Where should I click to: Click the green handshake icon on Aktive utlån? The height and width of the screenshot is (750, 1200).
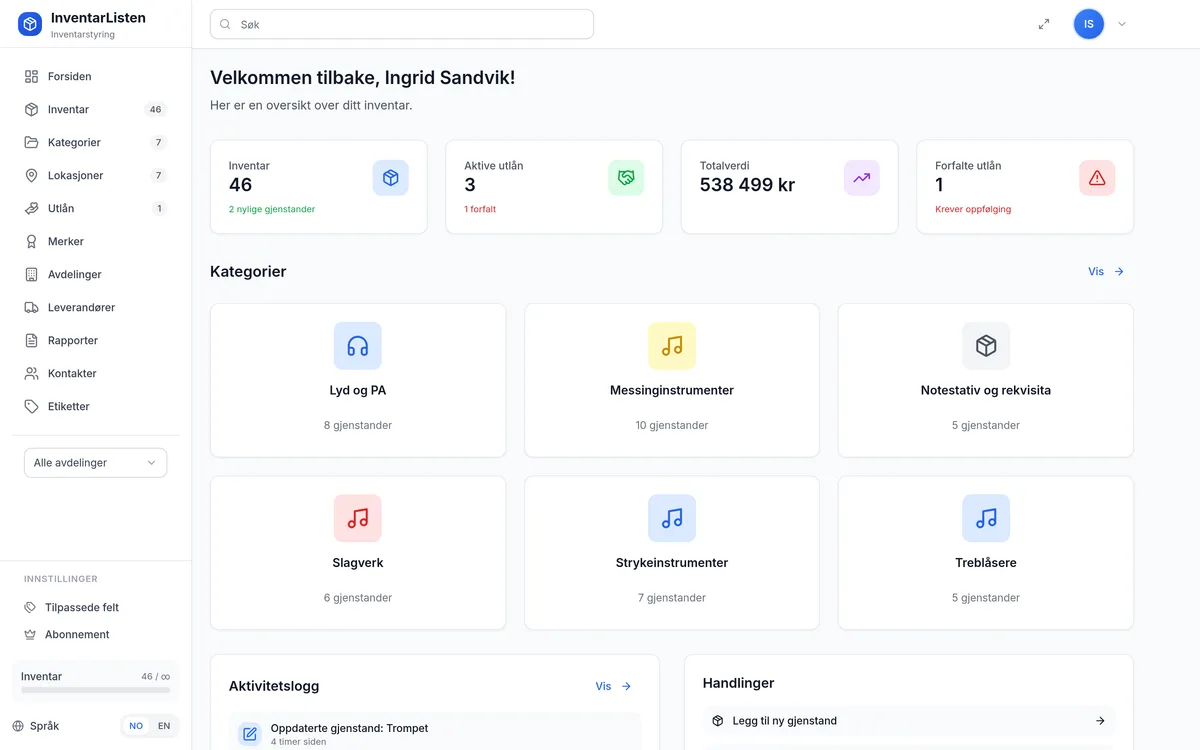coord(626,178)
